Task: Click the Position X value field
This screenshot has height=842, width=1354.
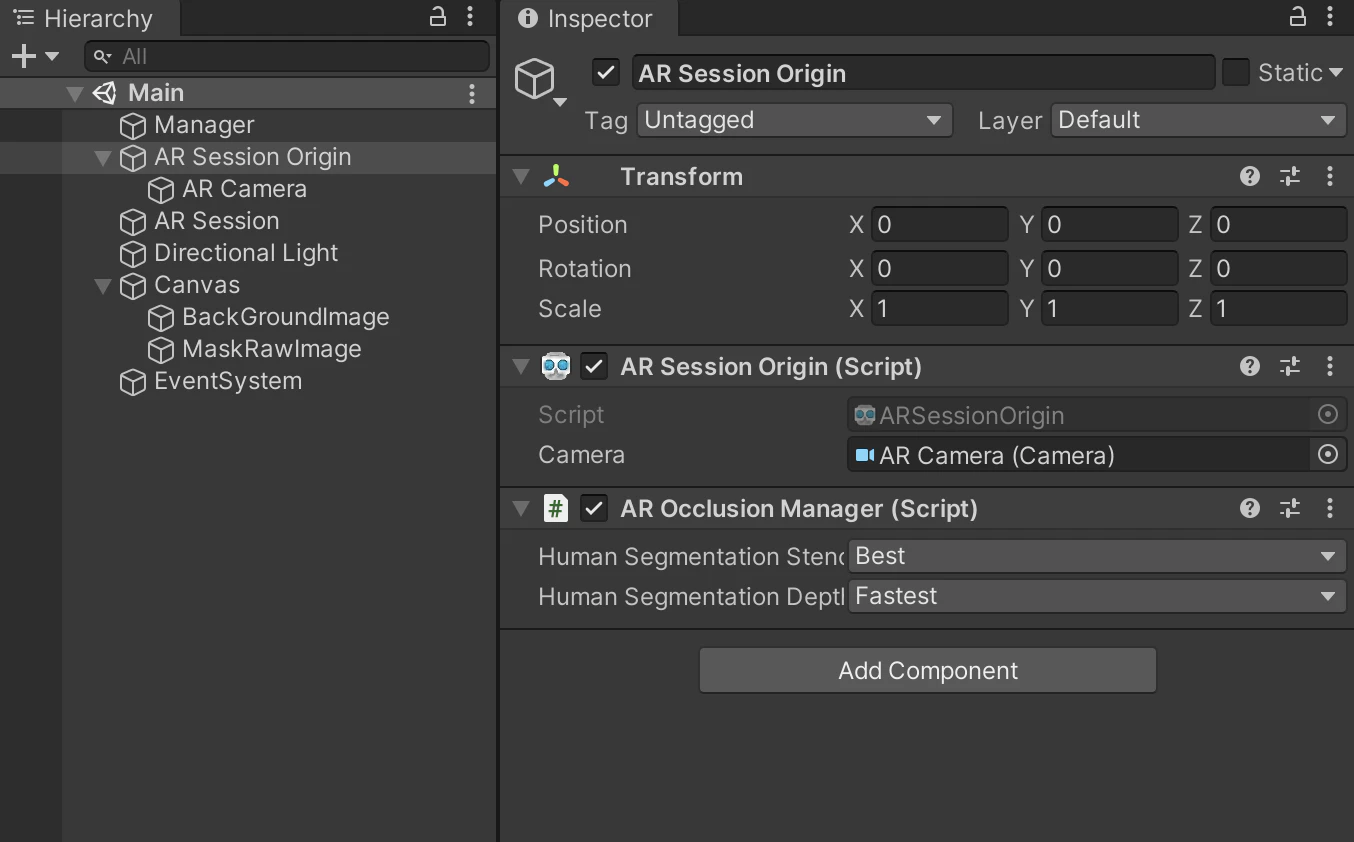Action: [939, 225]
